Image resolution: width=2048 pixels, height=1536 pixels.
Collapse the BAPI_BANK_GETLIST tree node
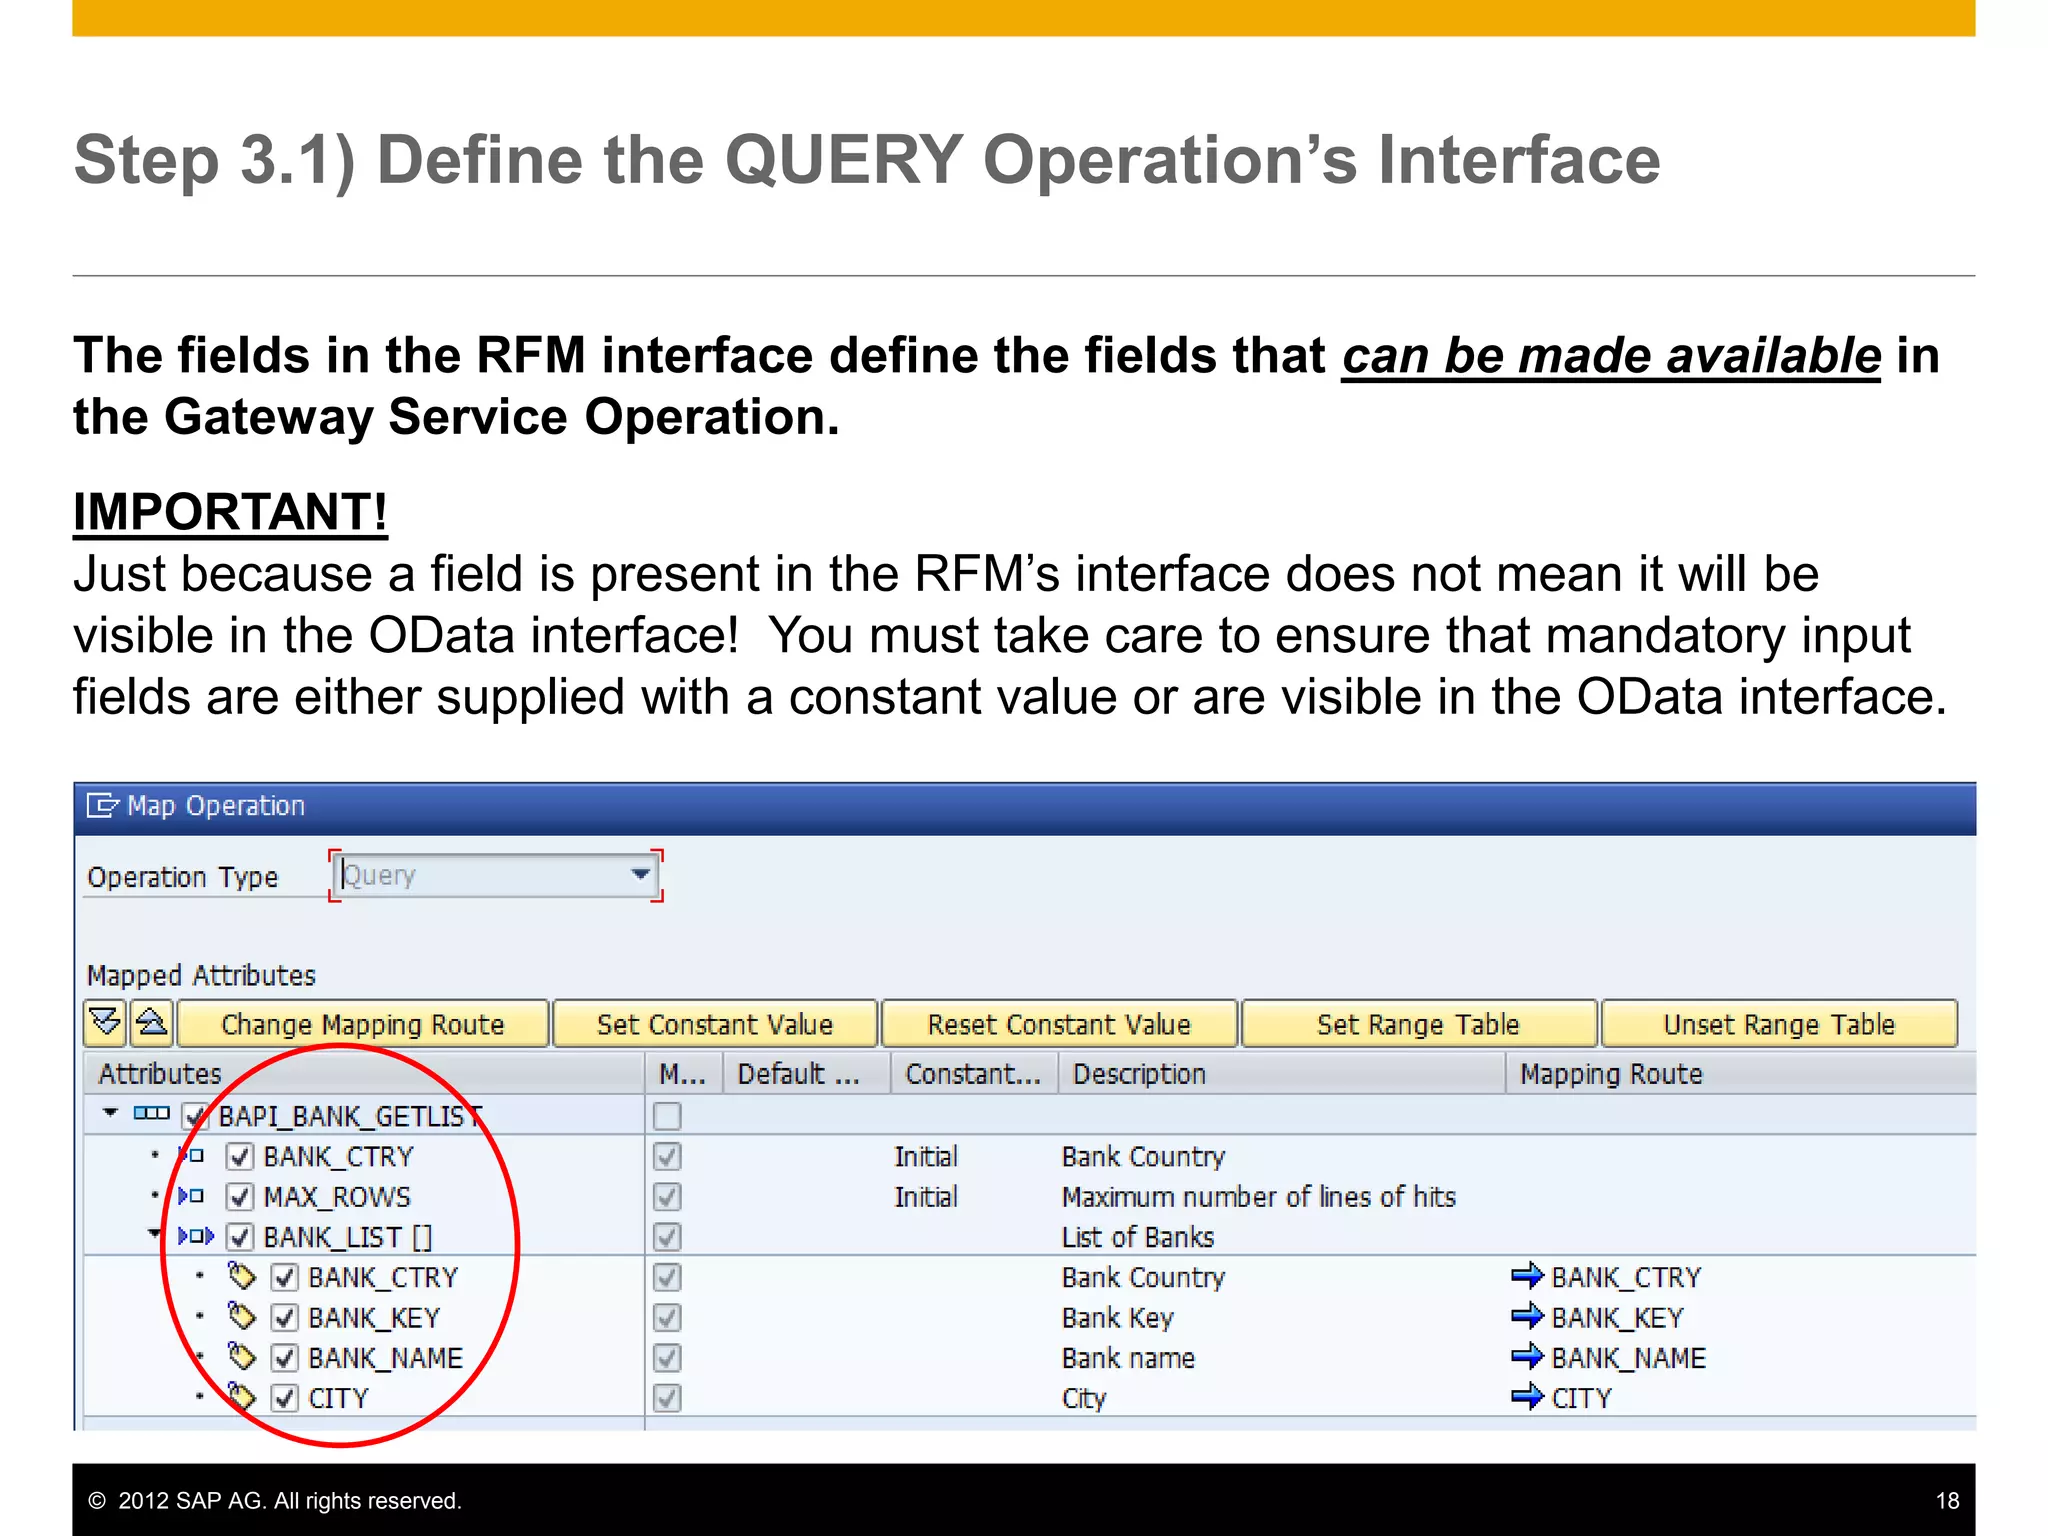coord(111,1113)
